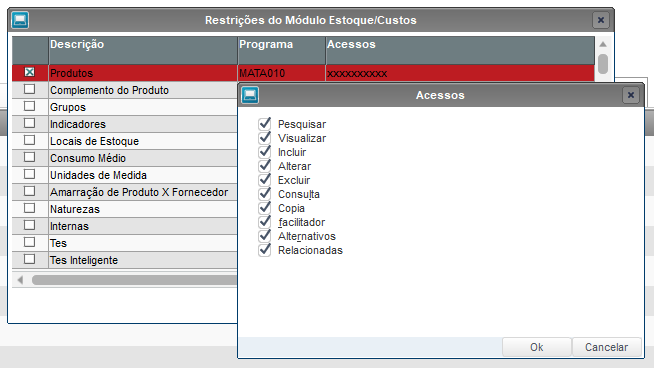The image size is (654, 368).
Task: Click the vertical scrollbar up arrow
Action: (x=603, y=44)
